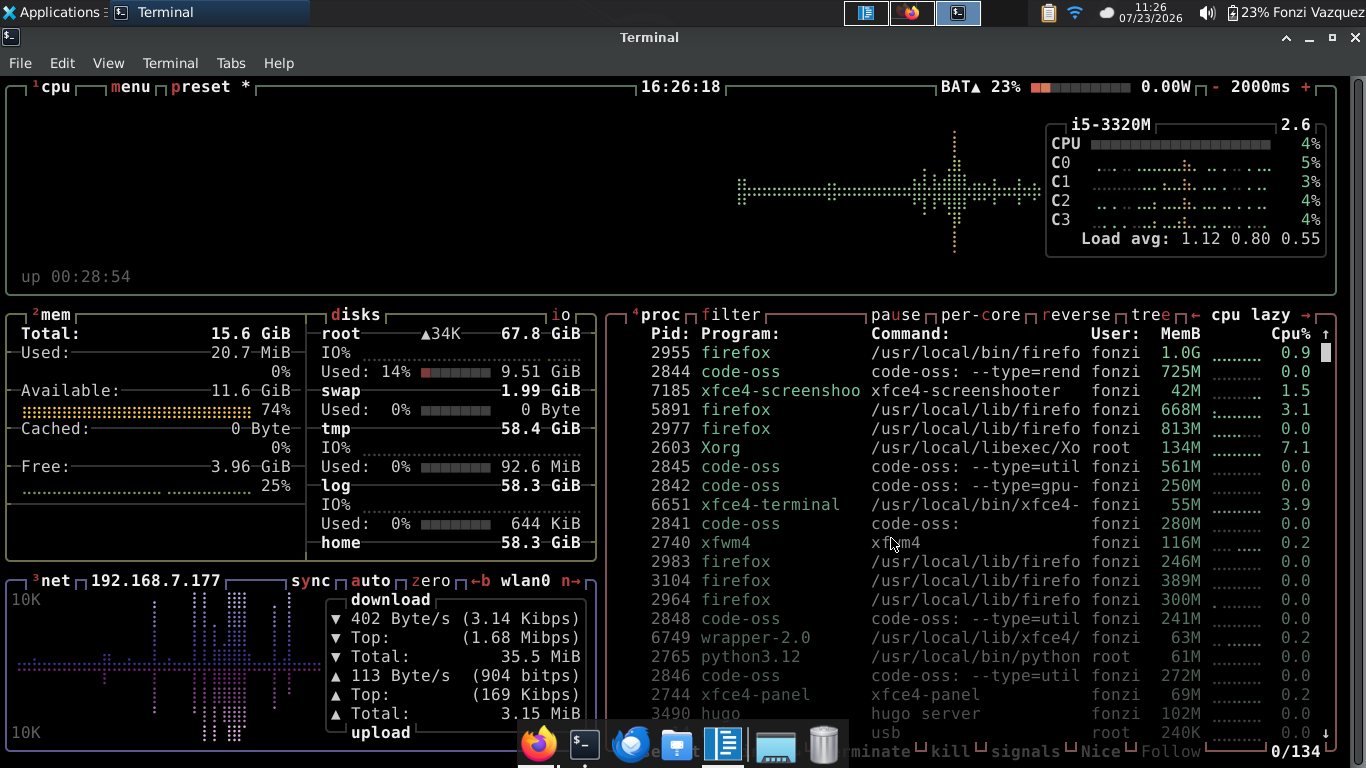The width and height of the screenshot is (1366, 768).
Task: Open the btop menu option in cpu box
Action: pos(131,87)
